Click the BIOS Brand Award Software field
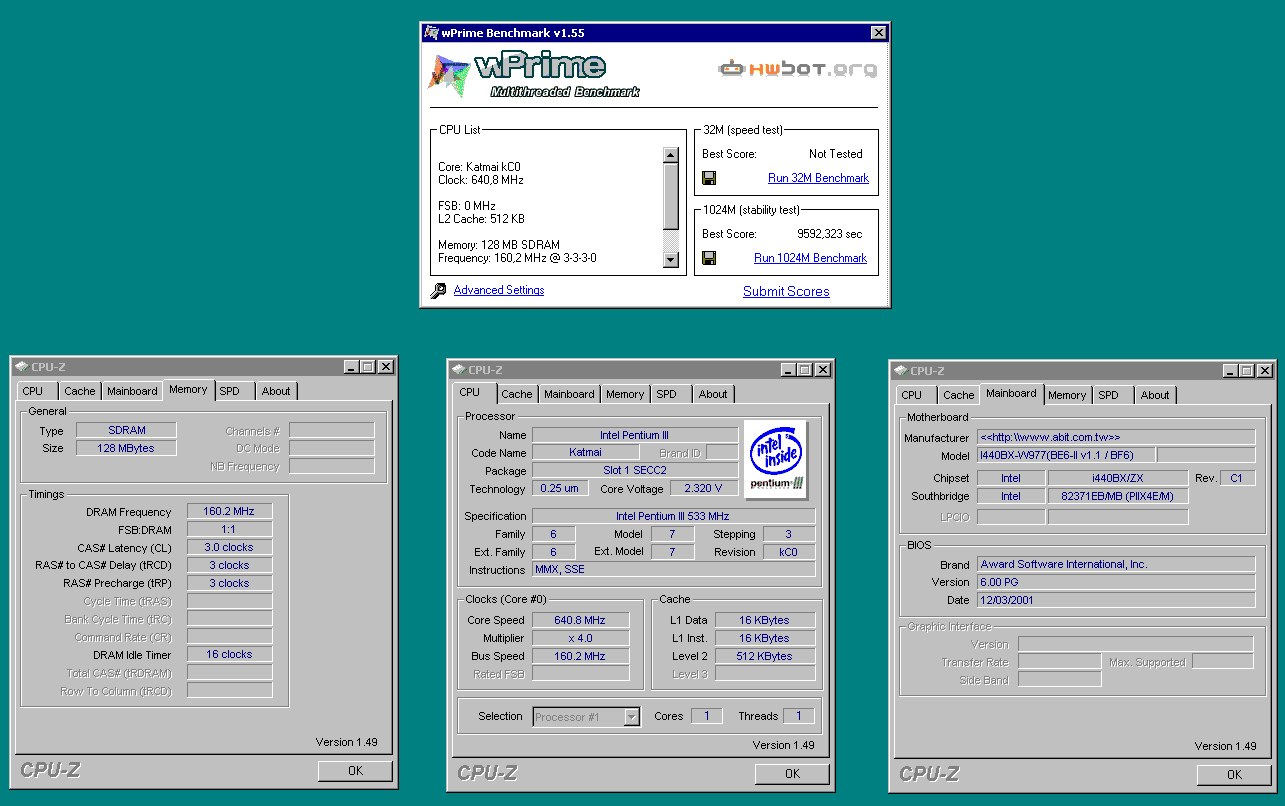The height and width of the screenshot is (806, 1285). coord(1116,564)
